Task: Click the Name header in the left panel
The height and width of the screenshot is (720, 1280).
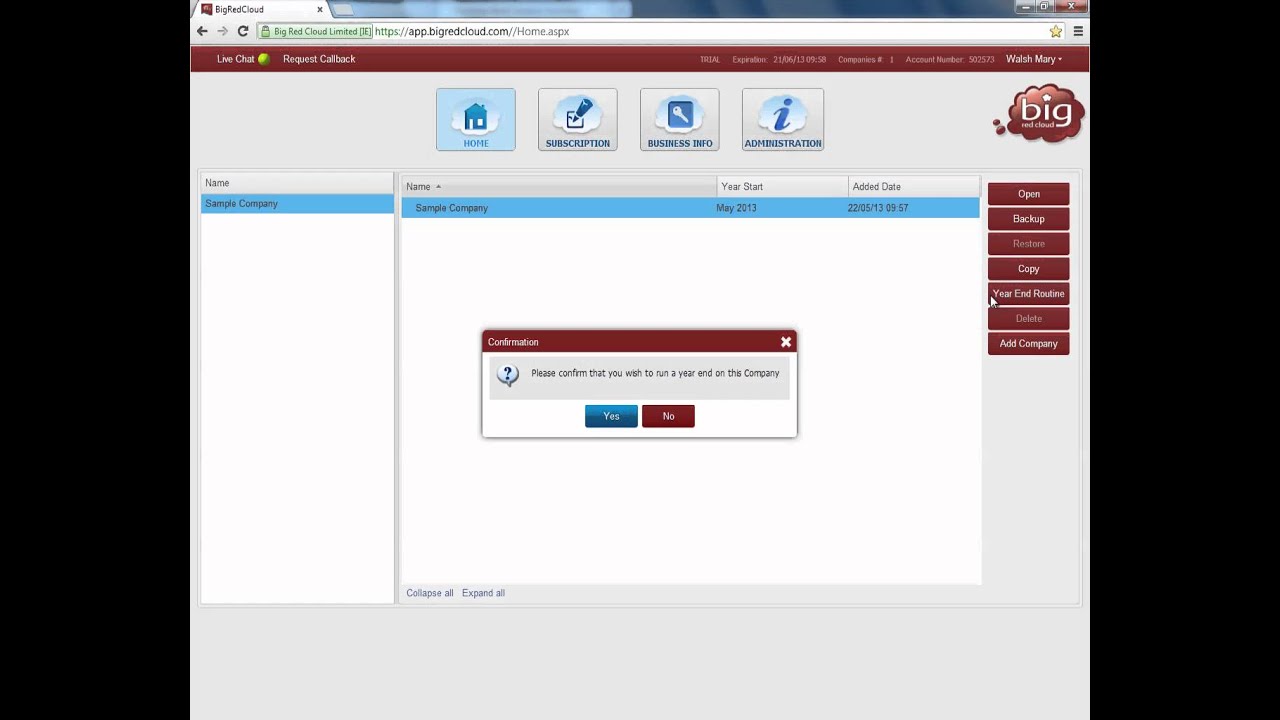Action: (x=297, y=183)
